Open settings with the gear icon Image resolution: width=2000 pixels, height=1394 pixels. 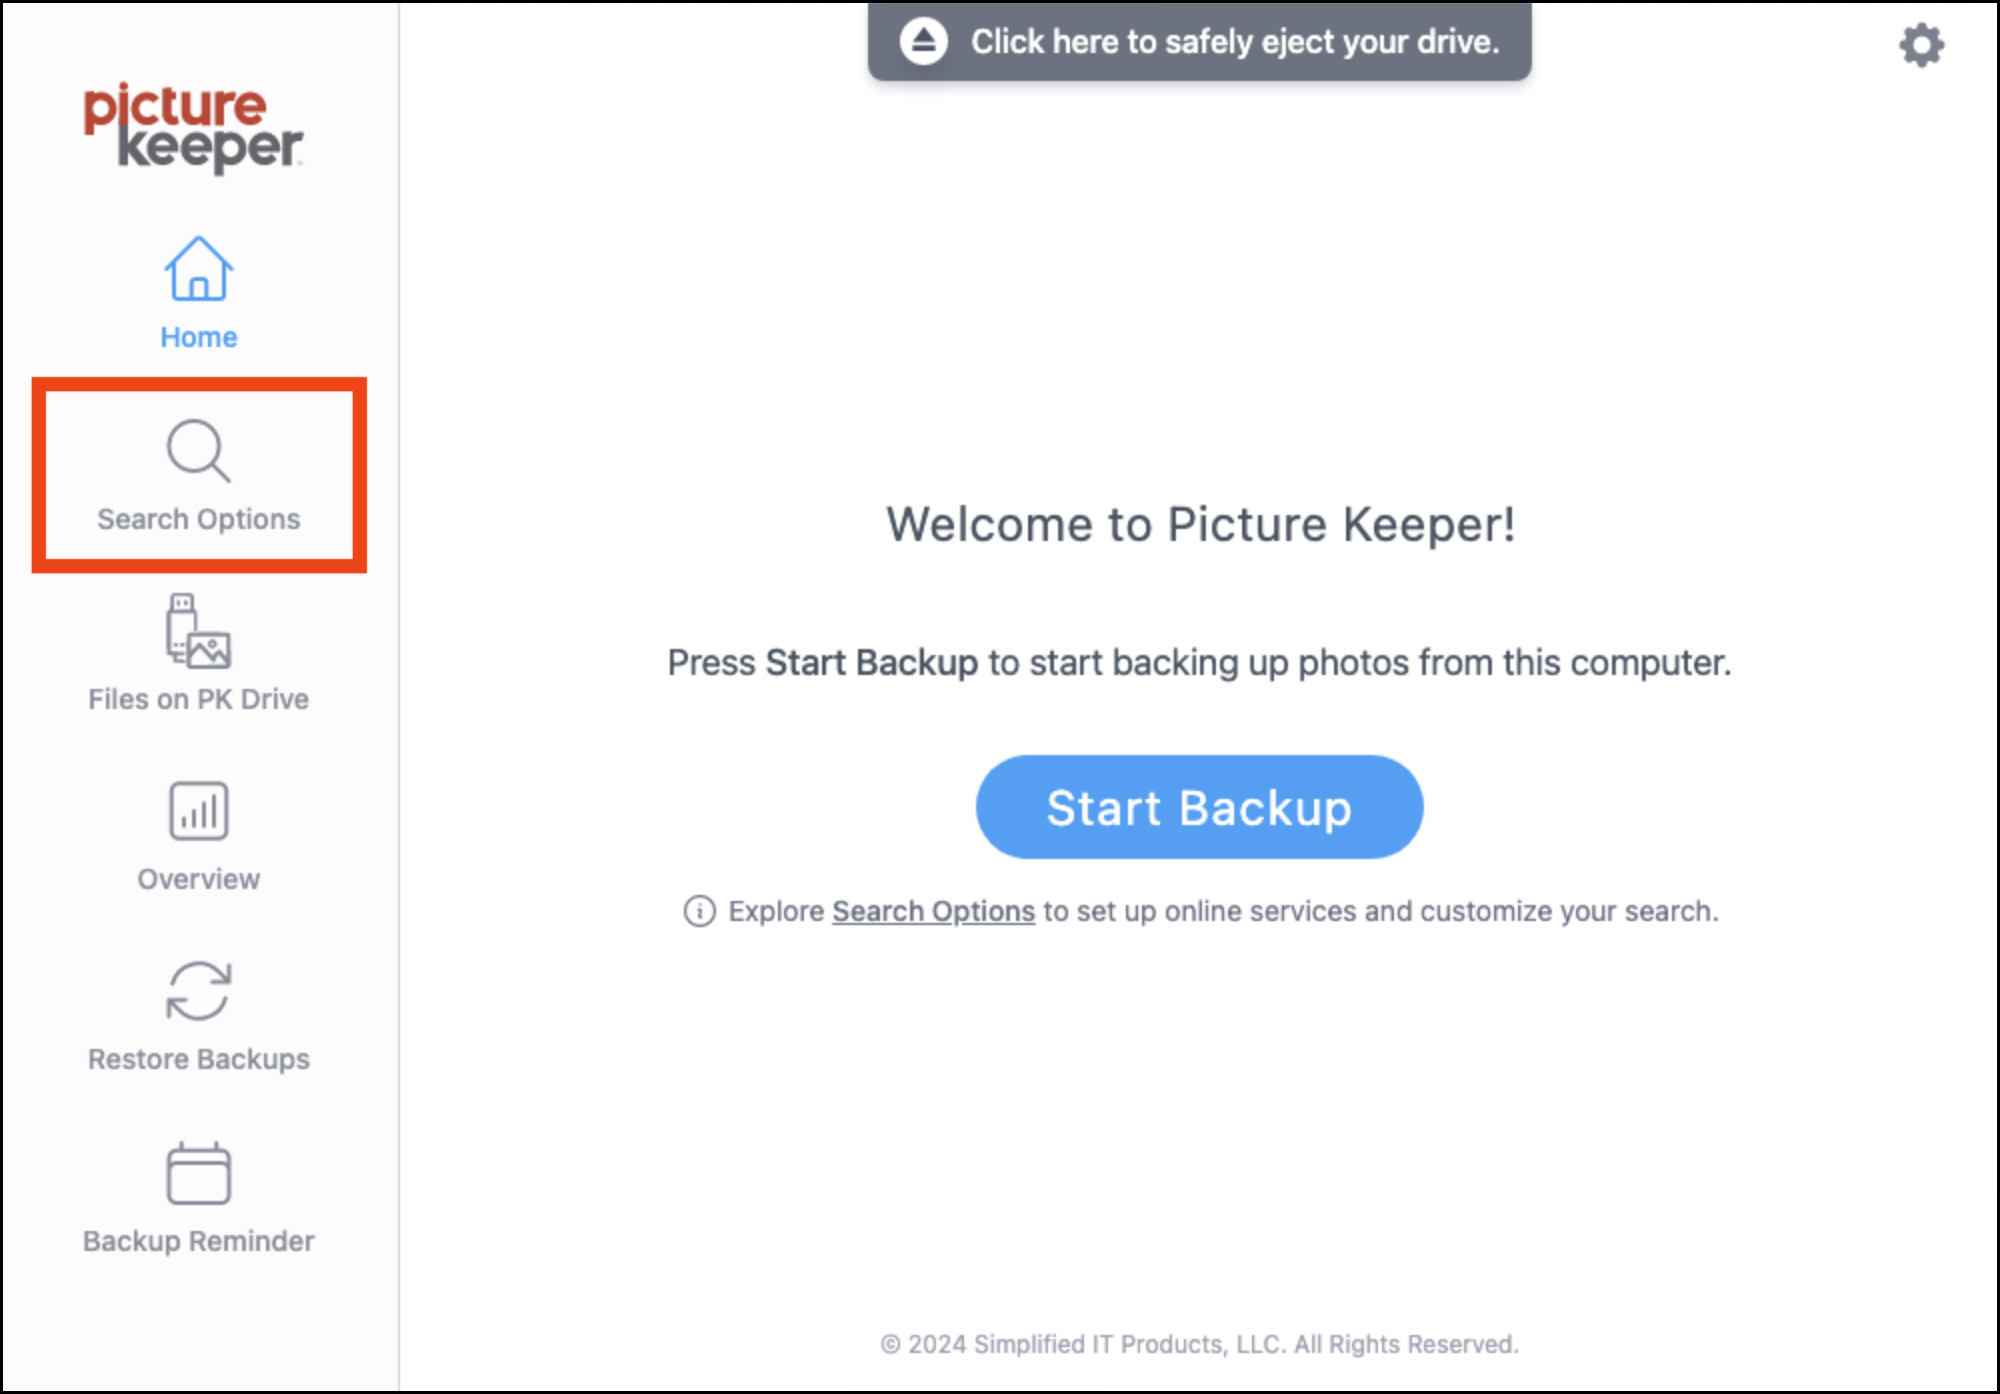1921,45
